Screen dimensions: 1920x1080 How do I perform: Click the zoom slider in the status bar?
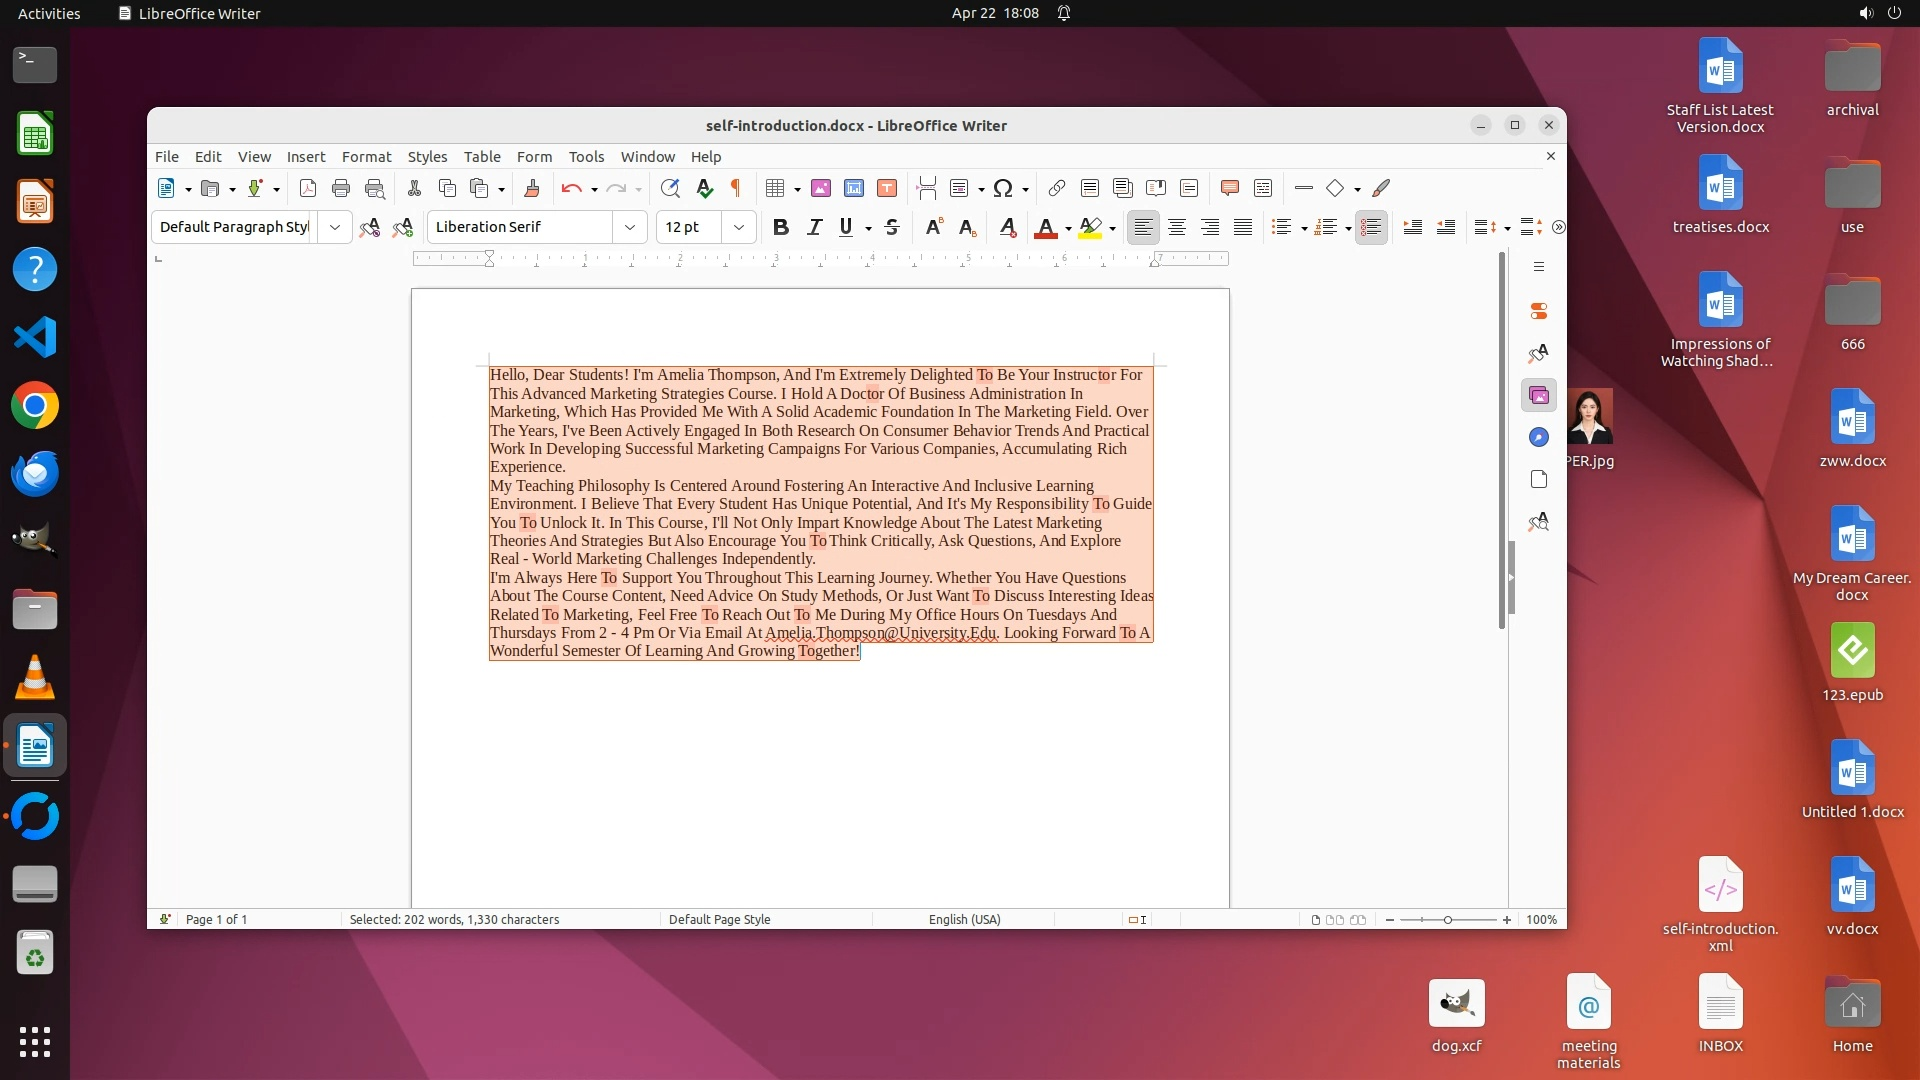tap(1447, 919)
